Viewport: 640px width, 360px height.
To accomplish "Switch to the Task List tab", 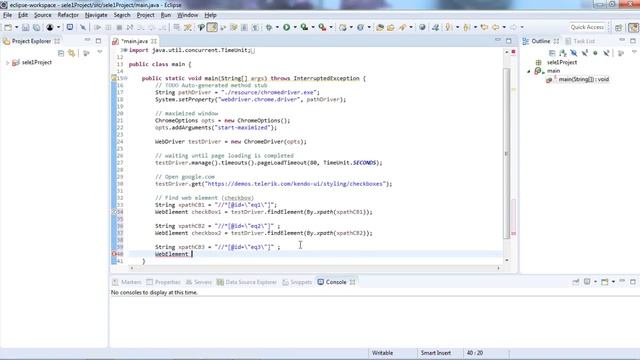I will click(580, 41).
